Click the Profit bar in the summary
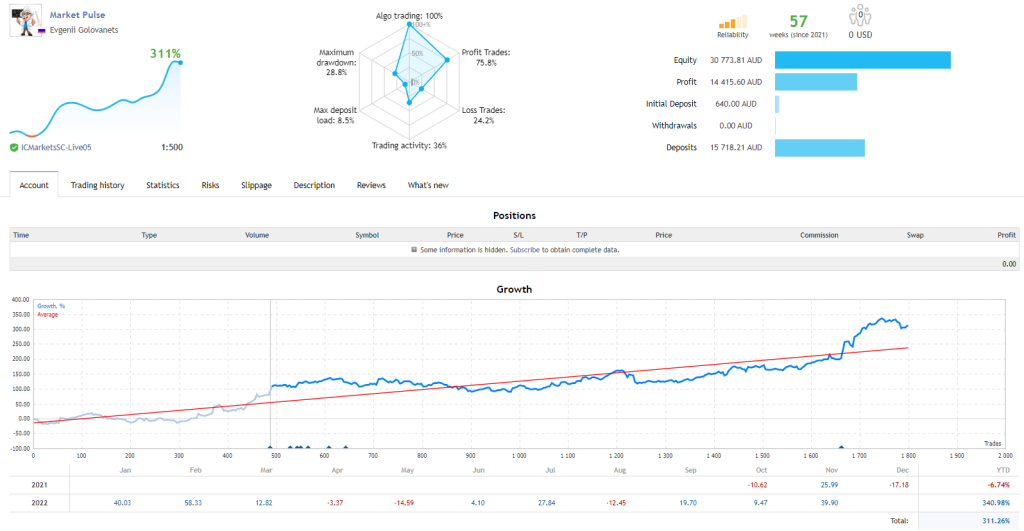Screen dimensions: 1024x531 pyautogui.click(x=816, y=82)
